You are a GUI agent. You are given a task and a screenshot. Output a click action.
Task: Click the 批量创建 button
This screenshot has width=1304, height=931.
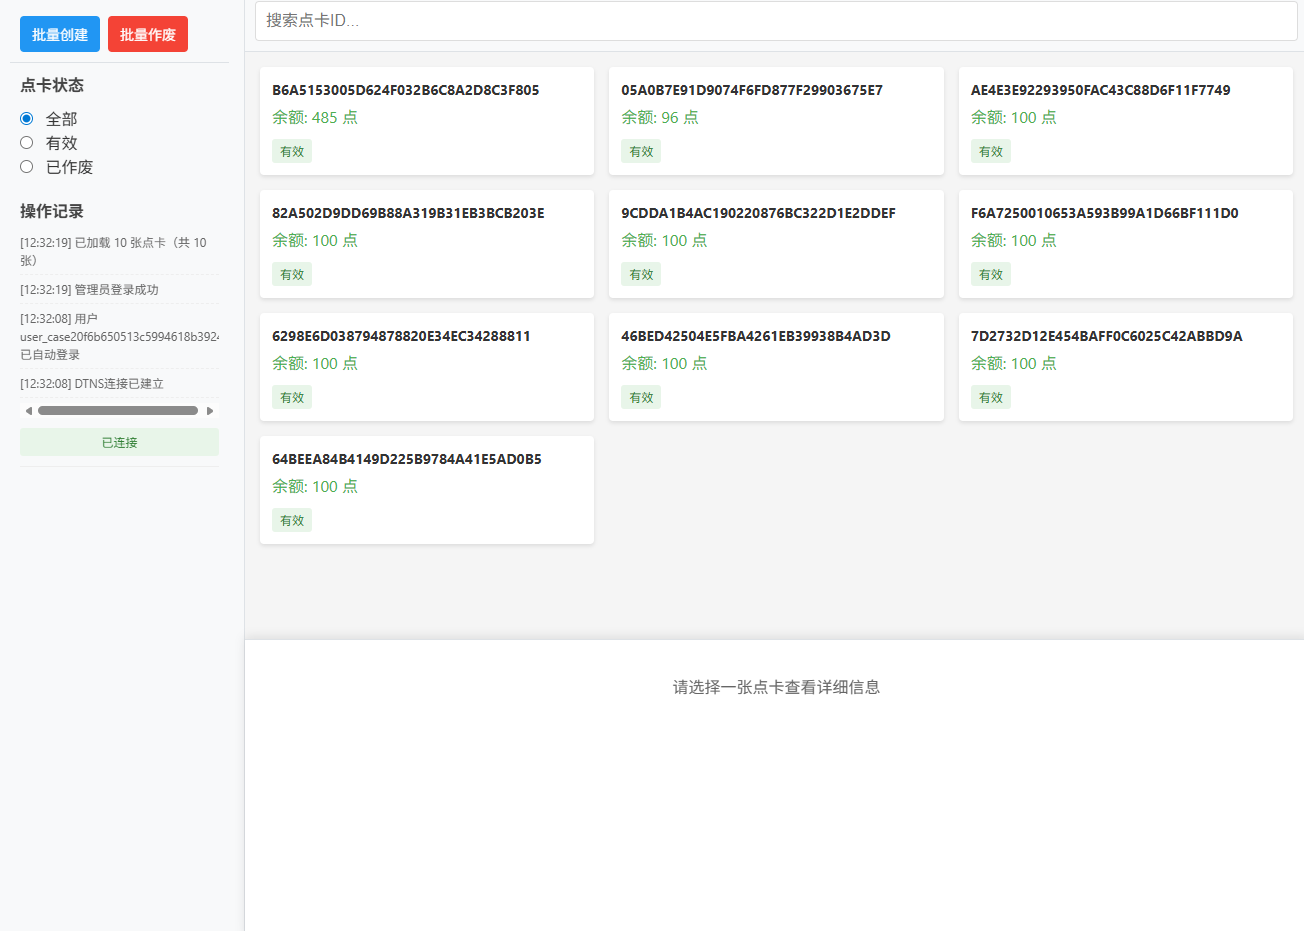pyautogui.click(x=60, y=34)
